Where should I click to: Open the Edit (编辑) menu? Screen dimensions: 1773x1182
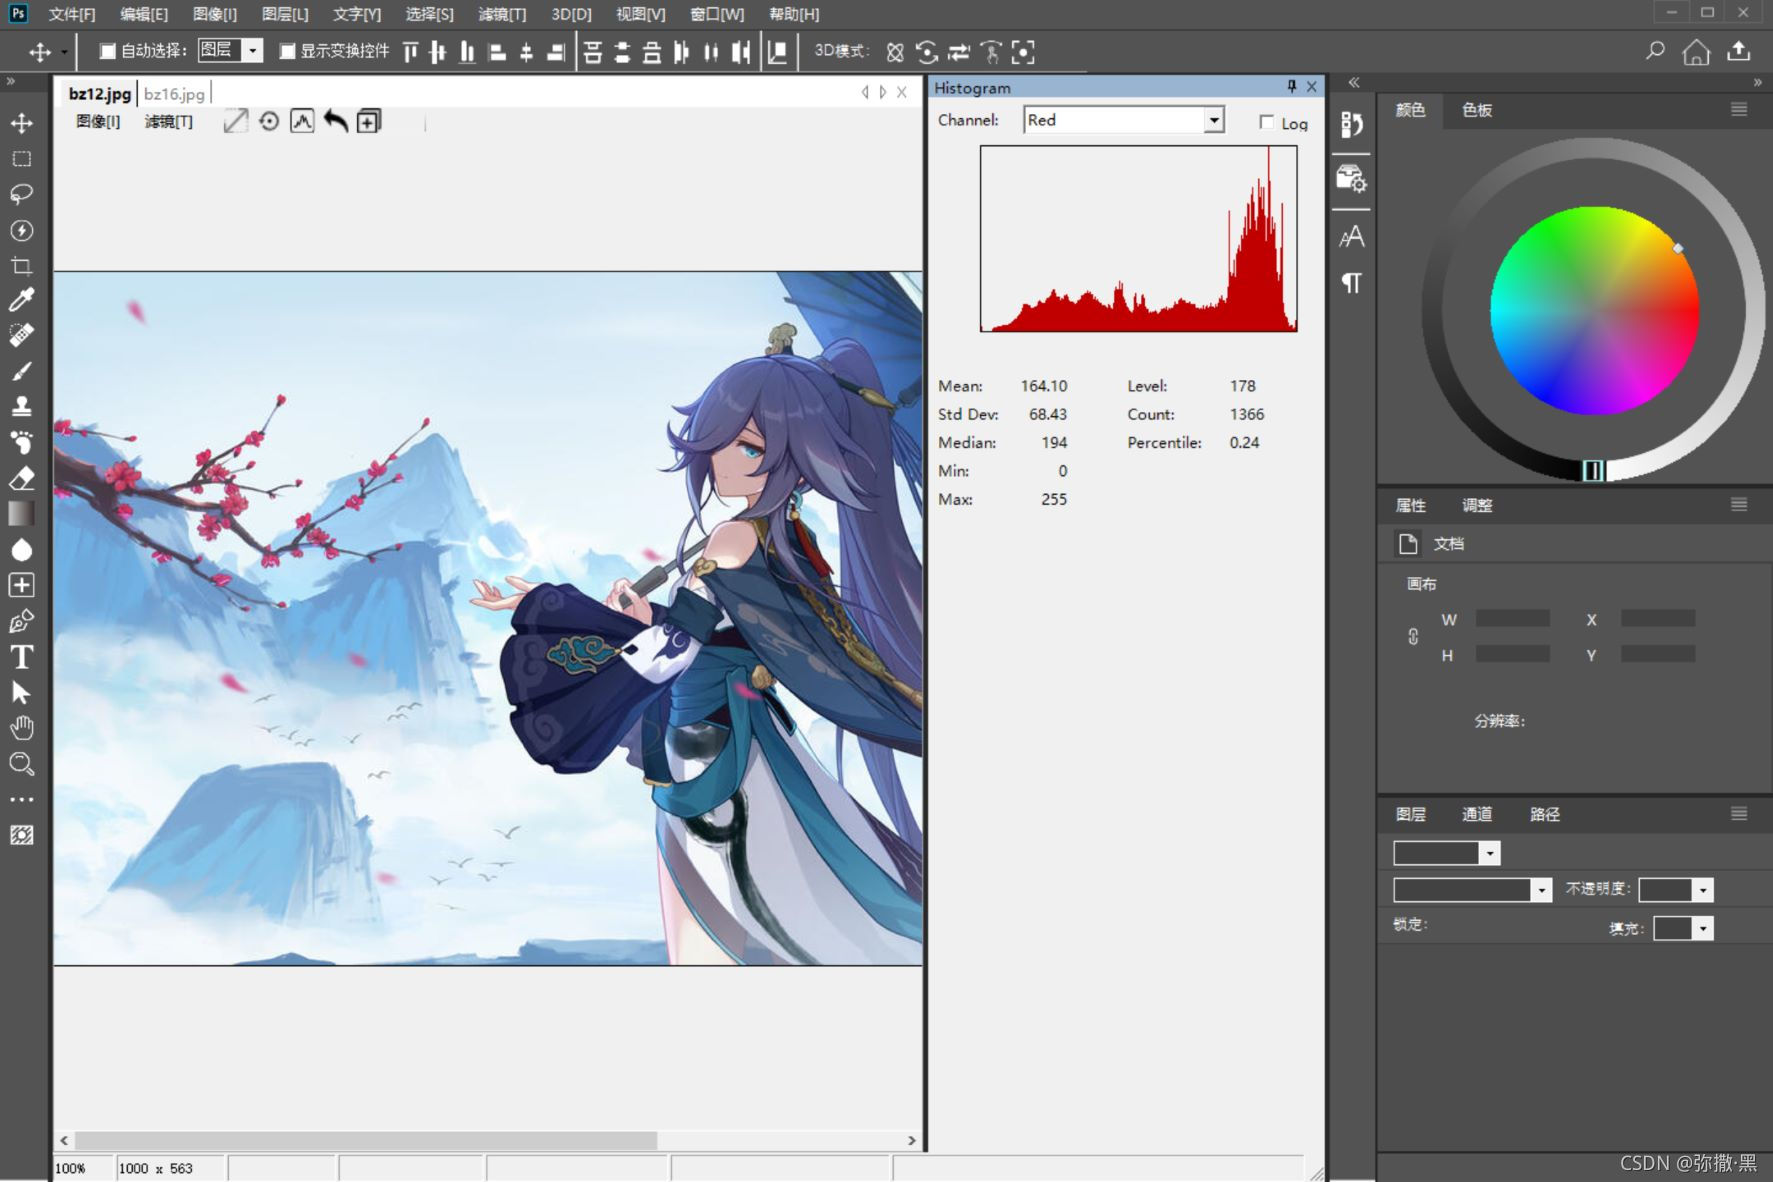(144, 14)
